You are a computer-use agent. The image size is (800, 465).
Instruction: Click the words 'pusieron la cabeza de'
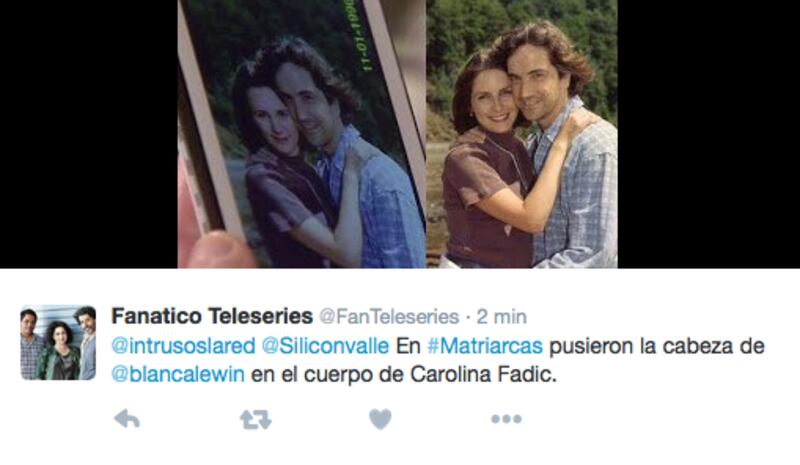coord(657,346)
